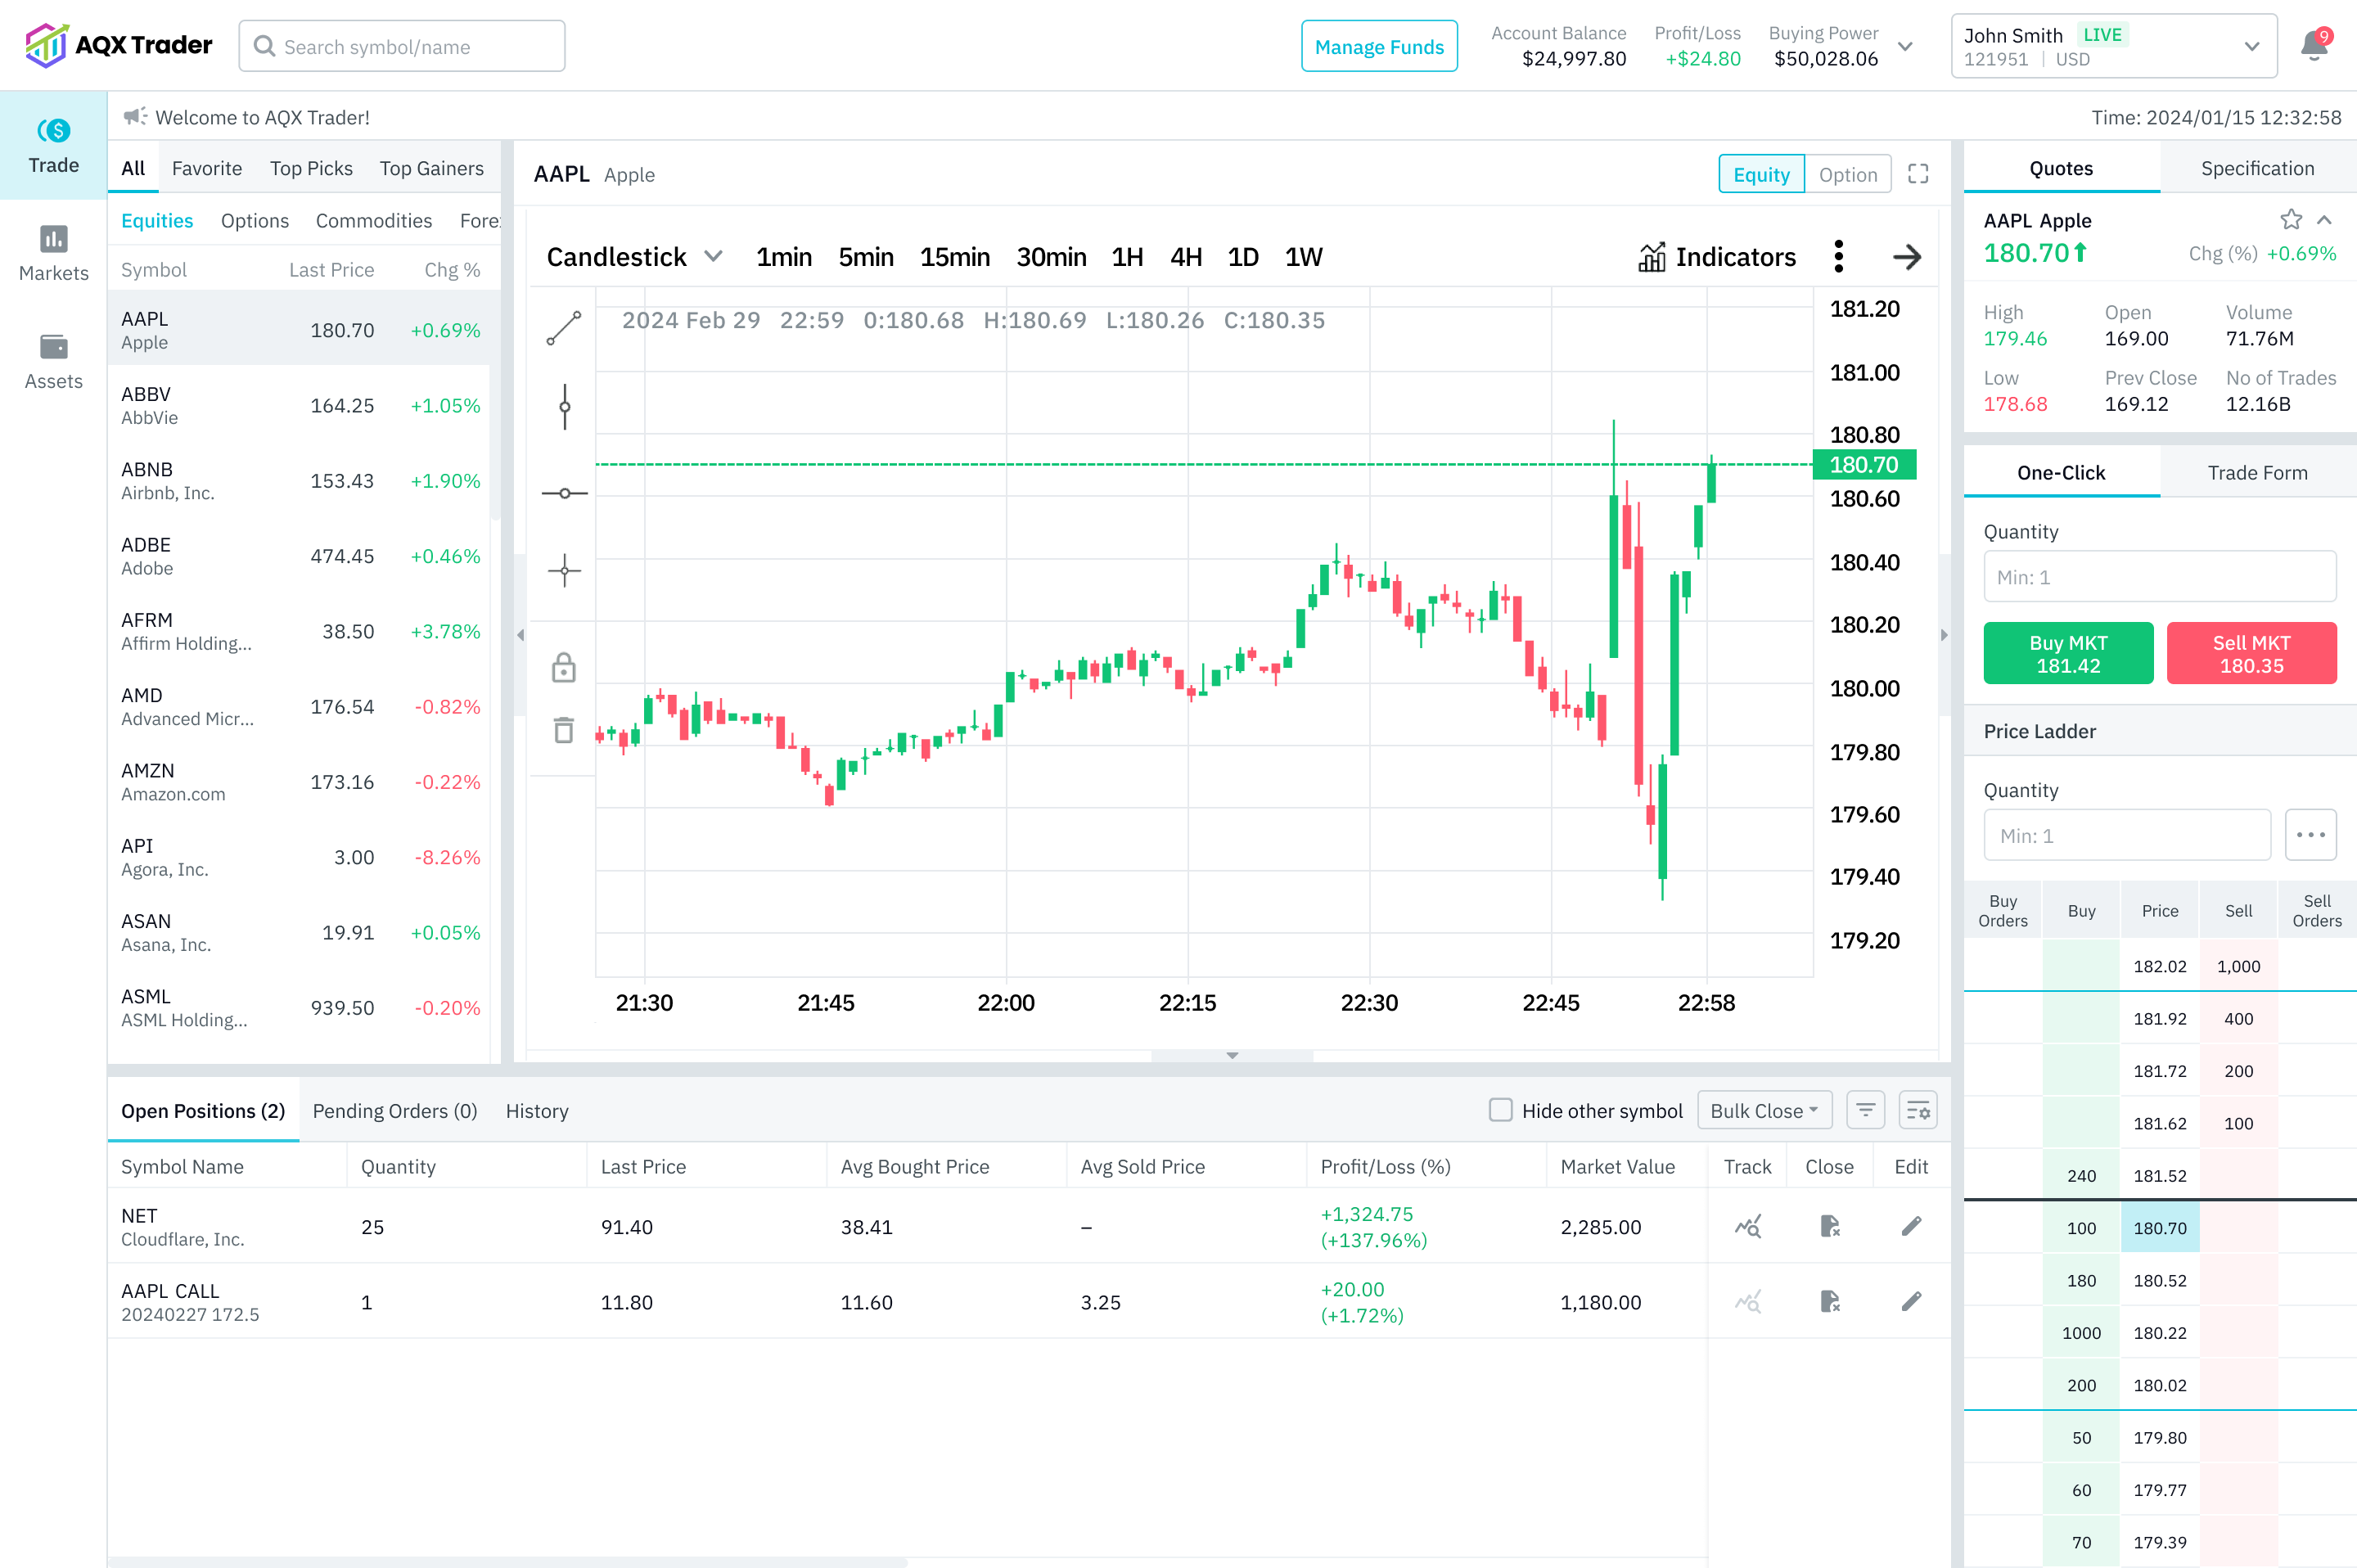Select the vertical line drawing tool
The width and height of the screenshot is (2357, 1568).
(564, 407)
